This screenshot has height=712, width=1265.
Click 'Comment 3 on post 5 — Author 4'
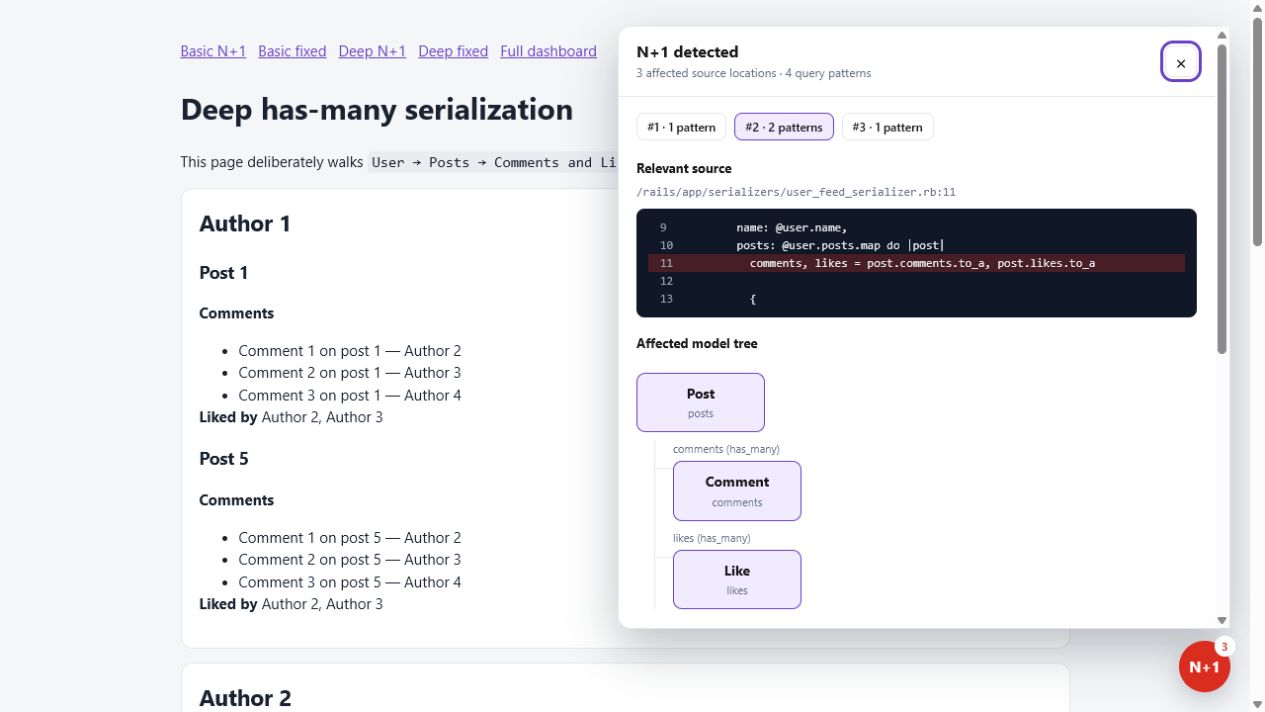(349, 582)
